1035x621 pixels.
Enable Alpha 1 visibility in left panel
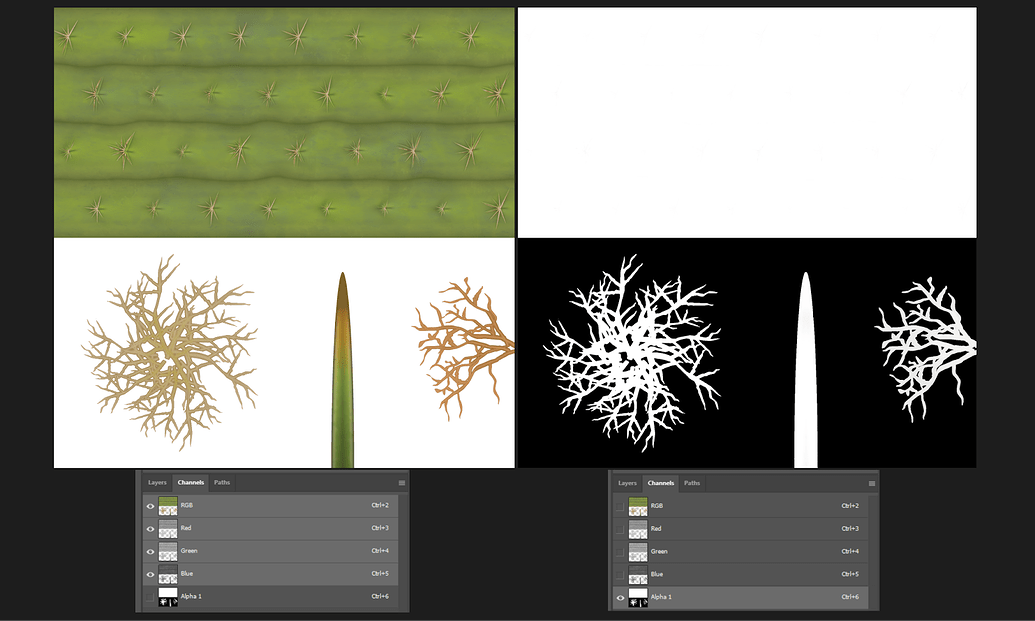click(150, 597)
